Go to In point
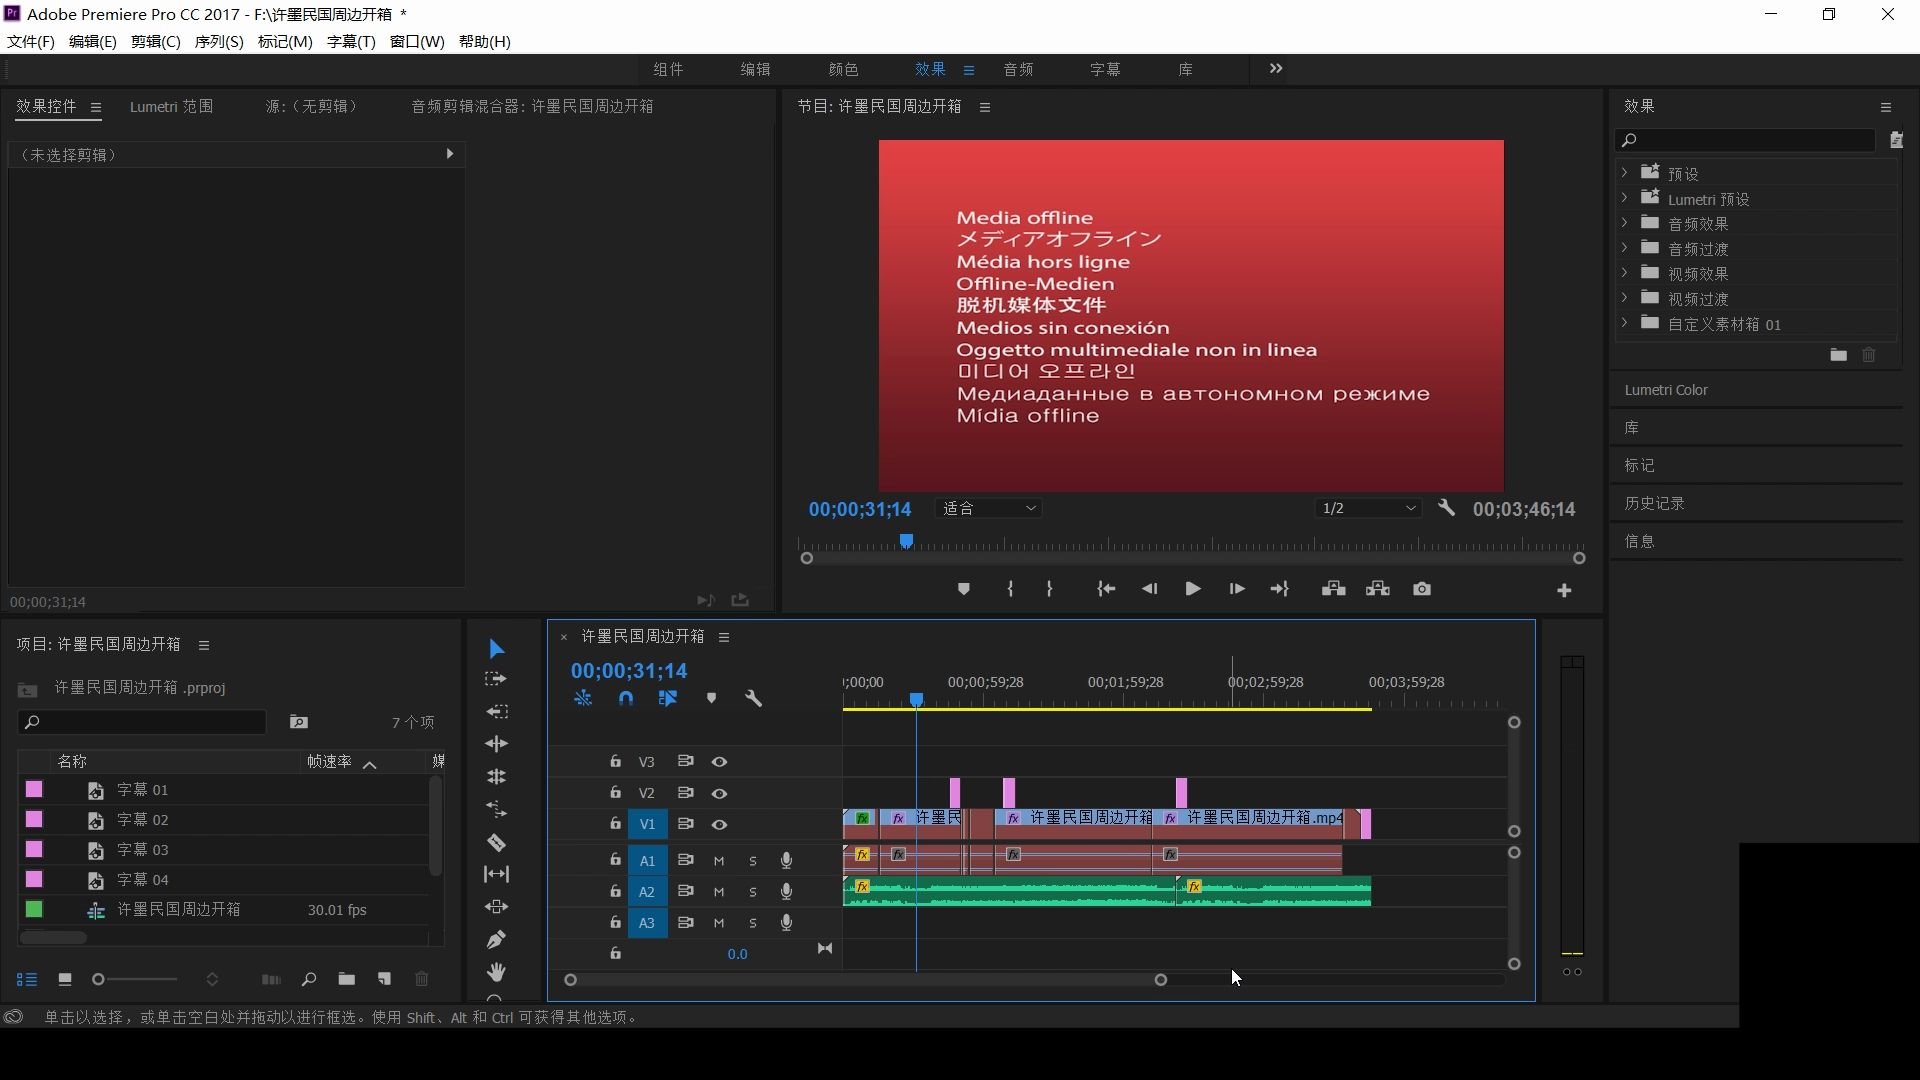The width and height of the screenshot is (1920, 1080). pos(1106,589)
